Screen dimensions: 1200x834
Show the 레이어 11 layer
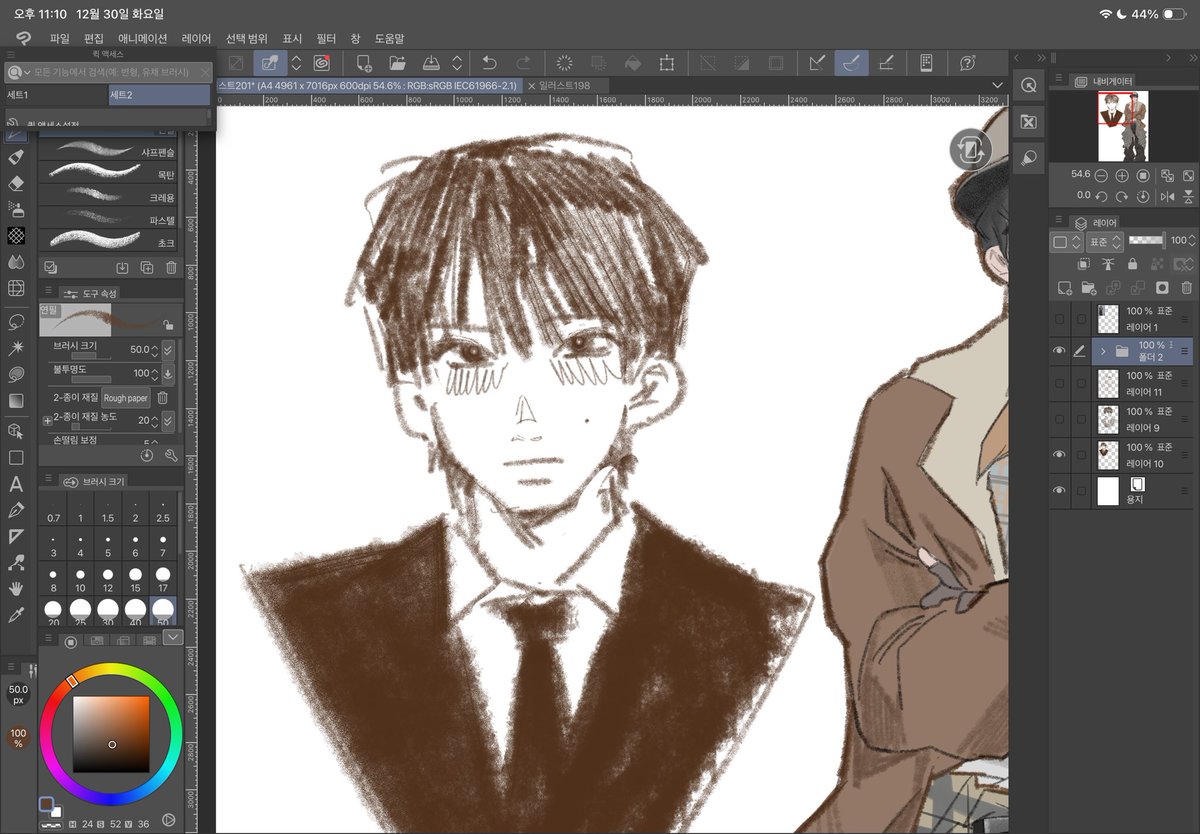tap(1059, 384)
